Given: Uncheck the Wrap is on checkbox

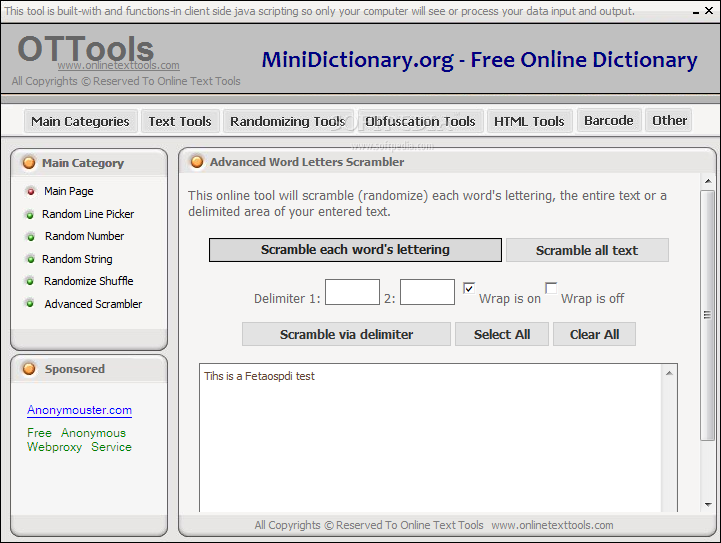Looking at the screenshot, I should [x=469, y=288].
